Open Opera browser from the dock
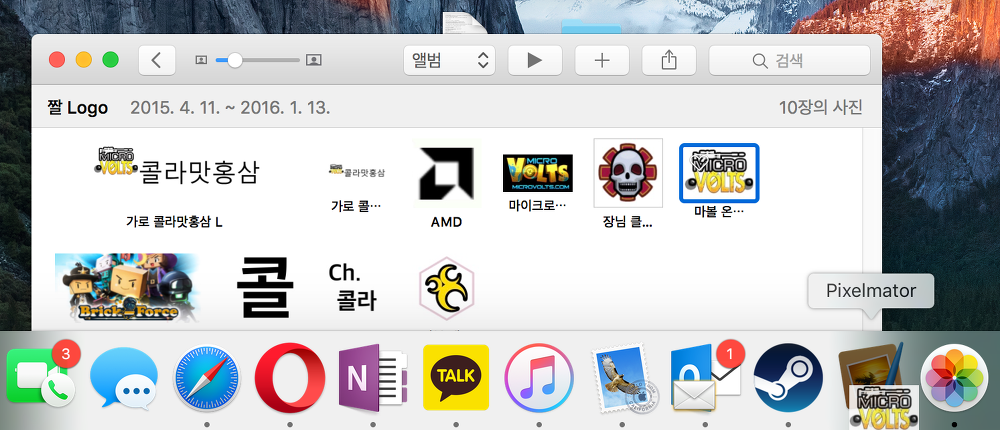 tap(289, 379)
